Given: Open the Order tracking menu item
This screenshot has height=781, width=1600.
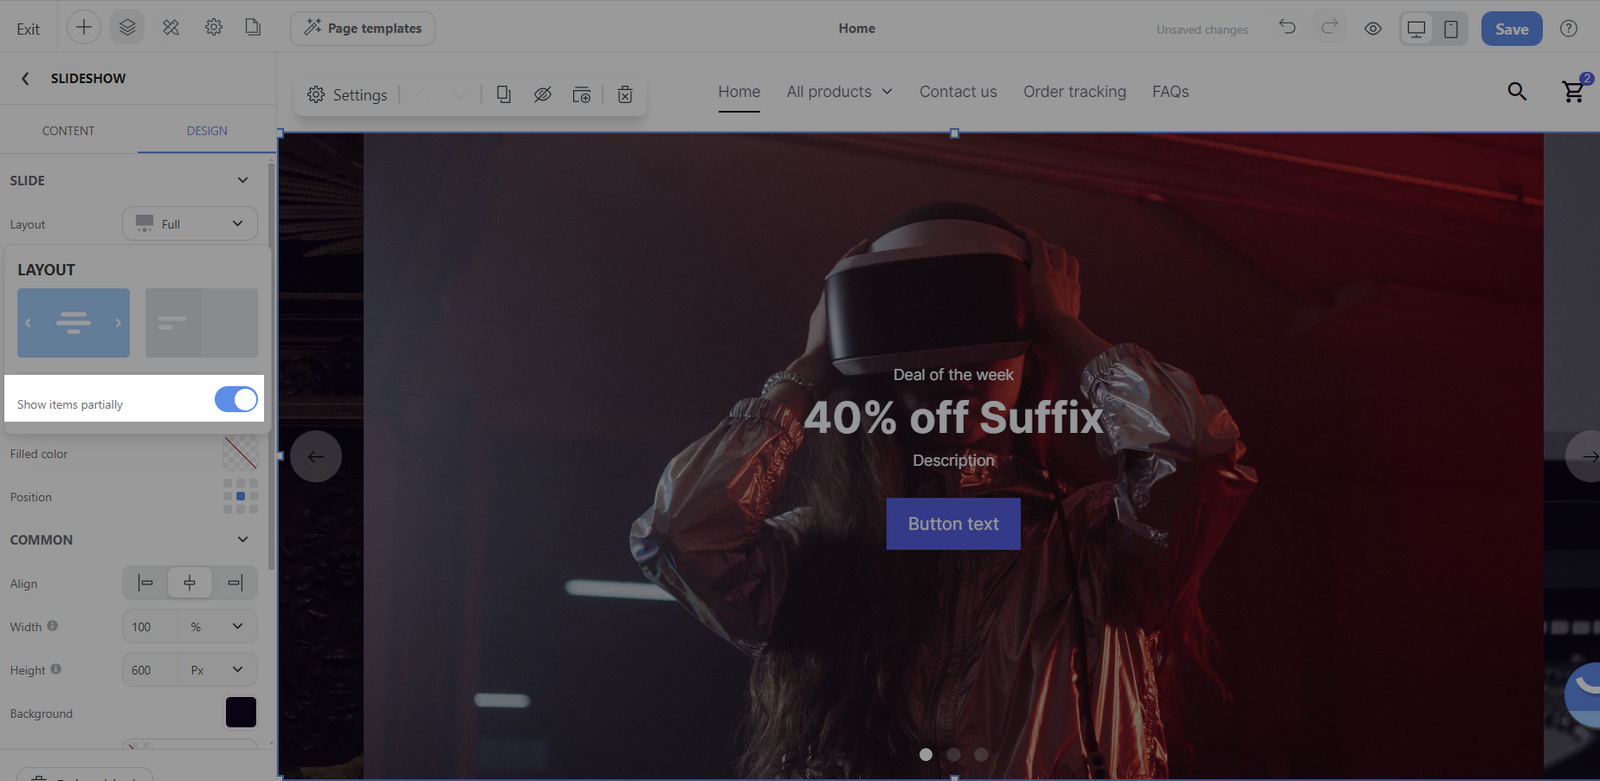Looking at the screenshot, I should (x=1074, y=92).
